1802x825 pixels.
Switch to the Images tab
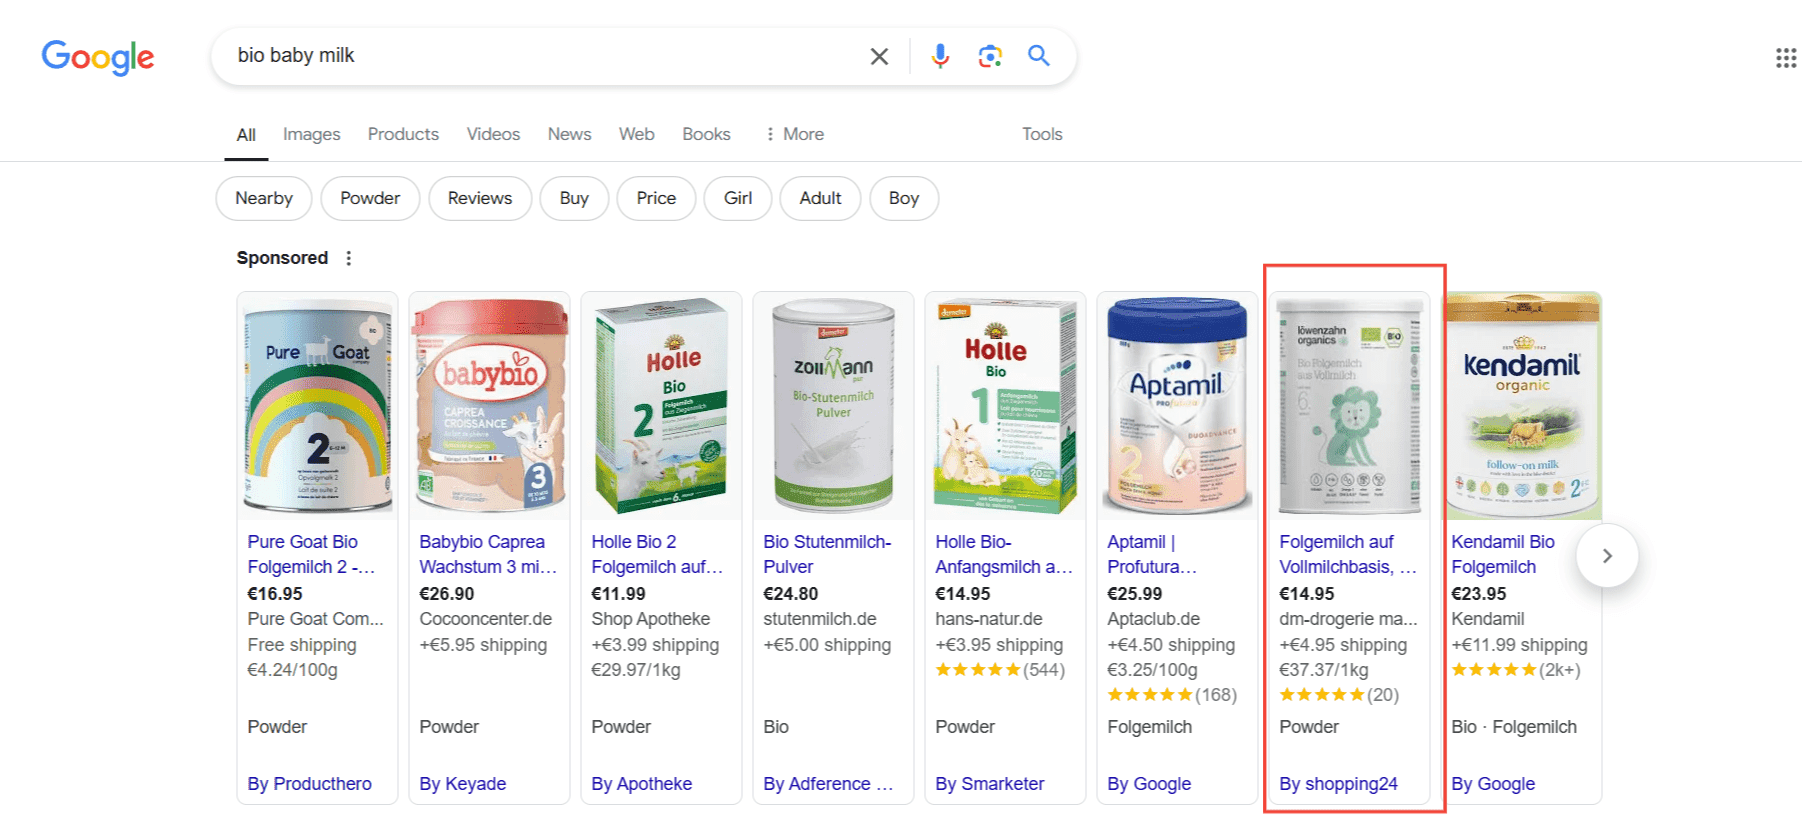311,134
